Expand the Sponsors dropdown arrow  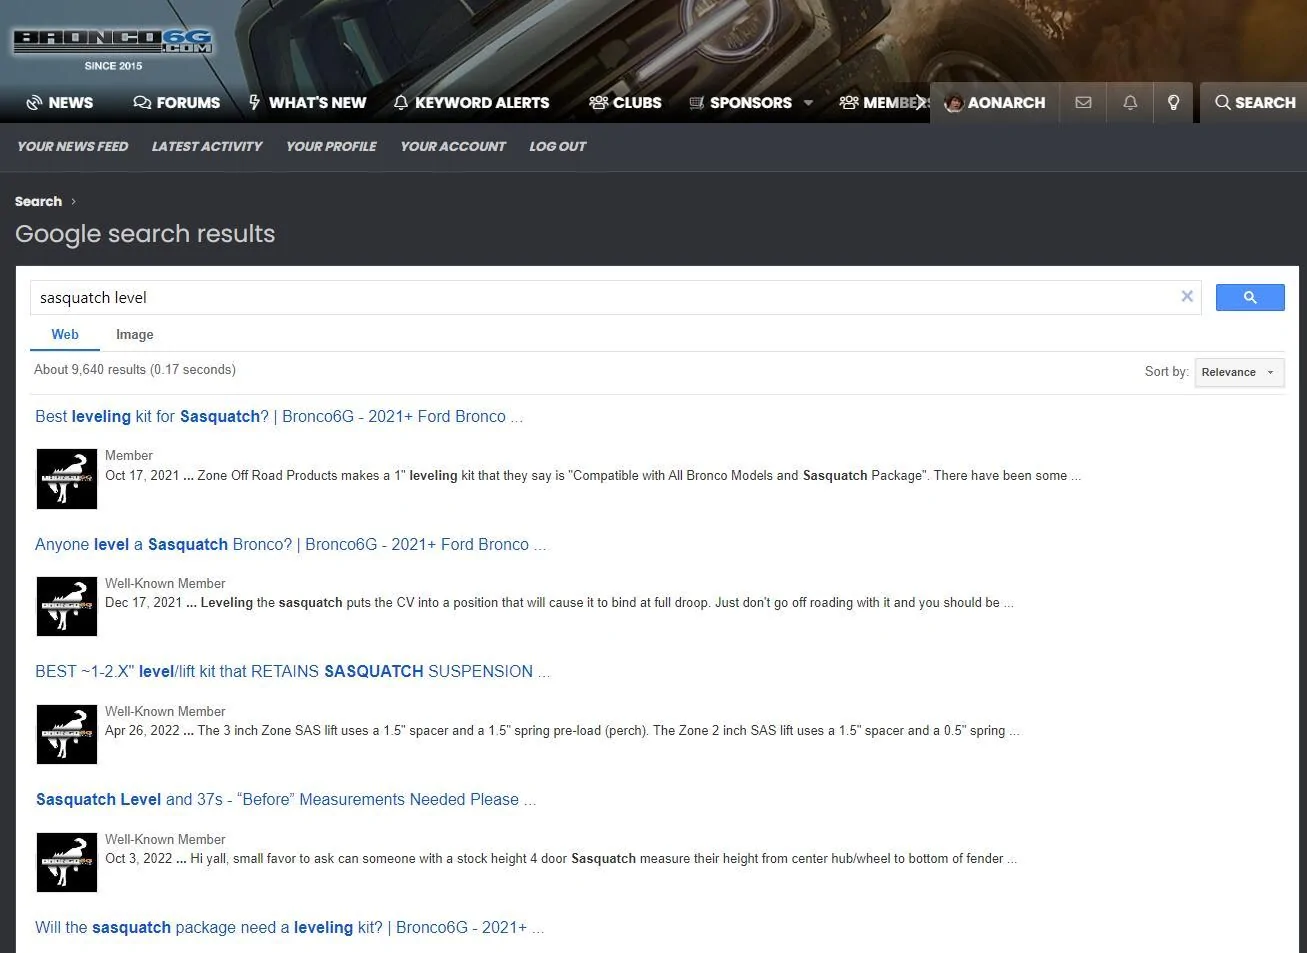[808, 103]
